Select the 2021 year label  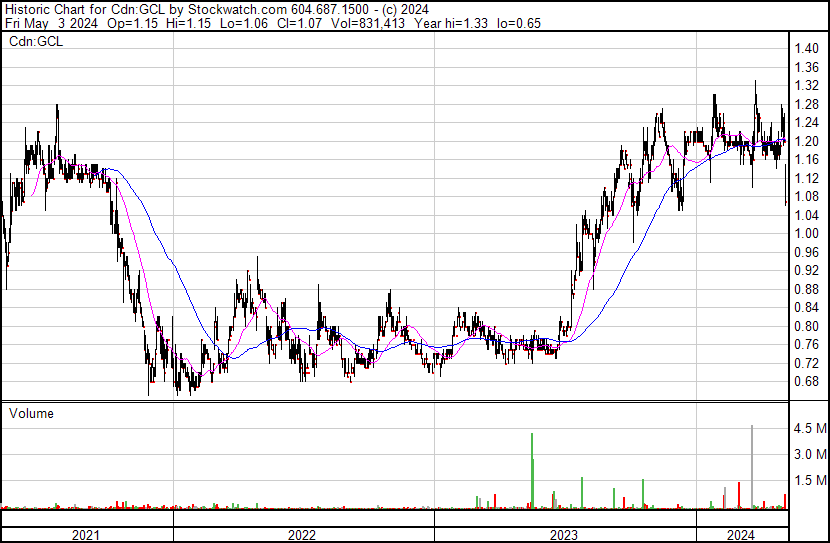coord(85,535)
